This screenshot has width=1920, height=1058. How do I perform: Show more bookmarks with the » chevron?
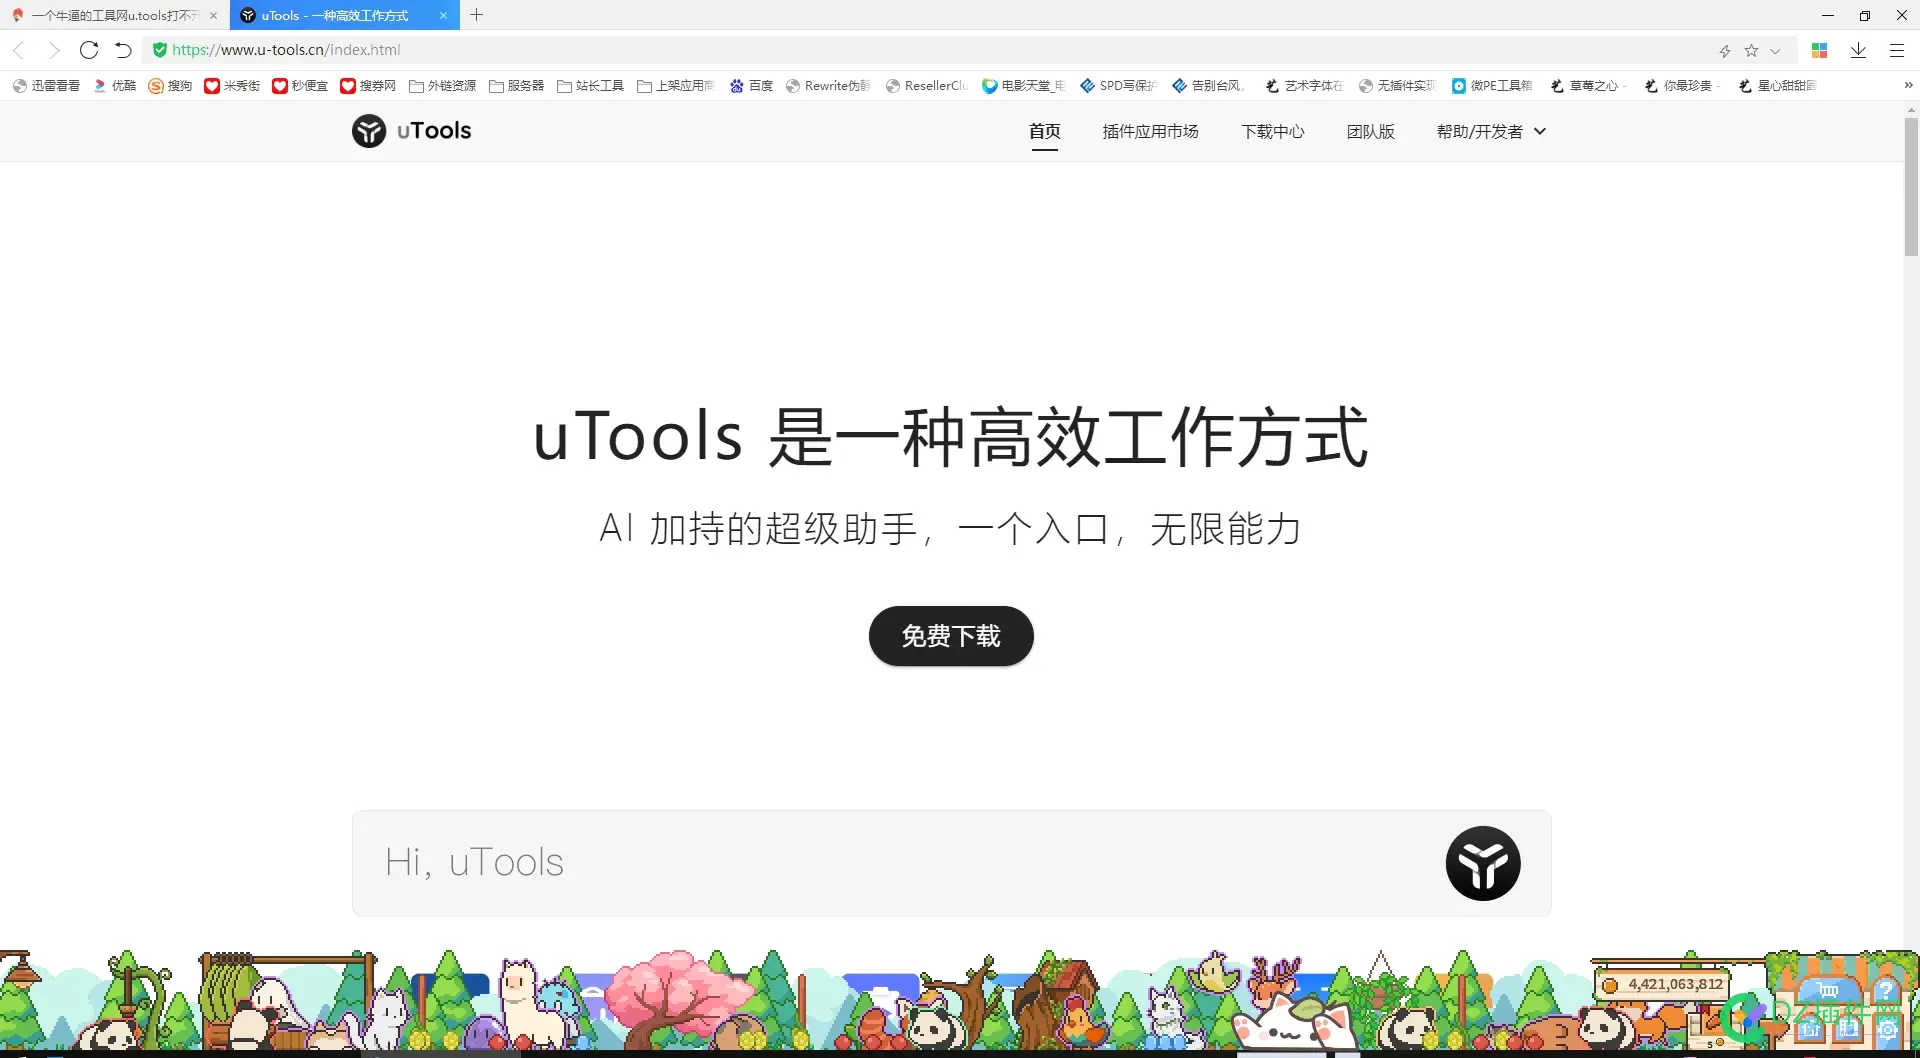[x=1907, y=86]
